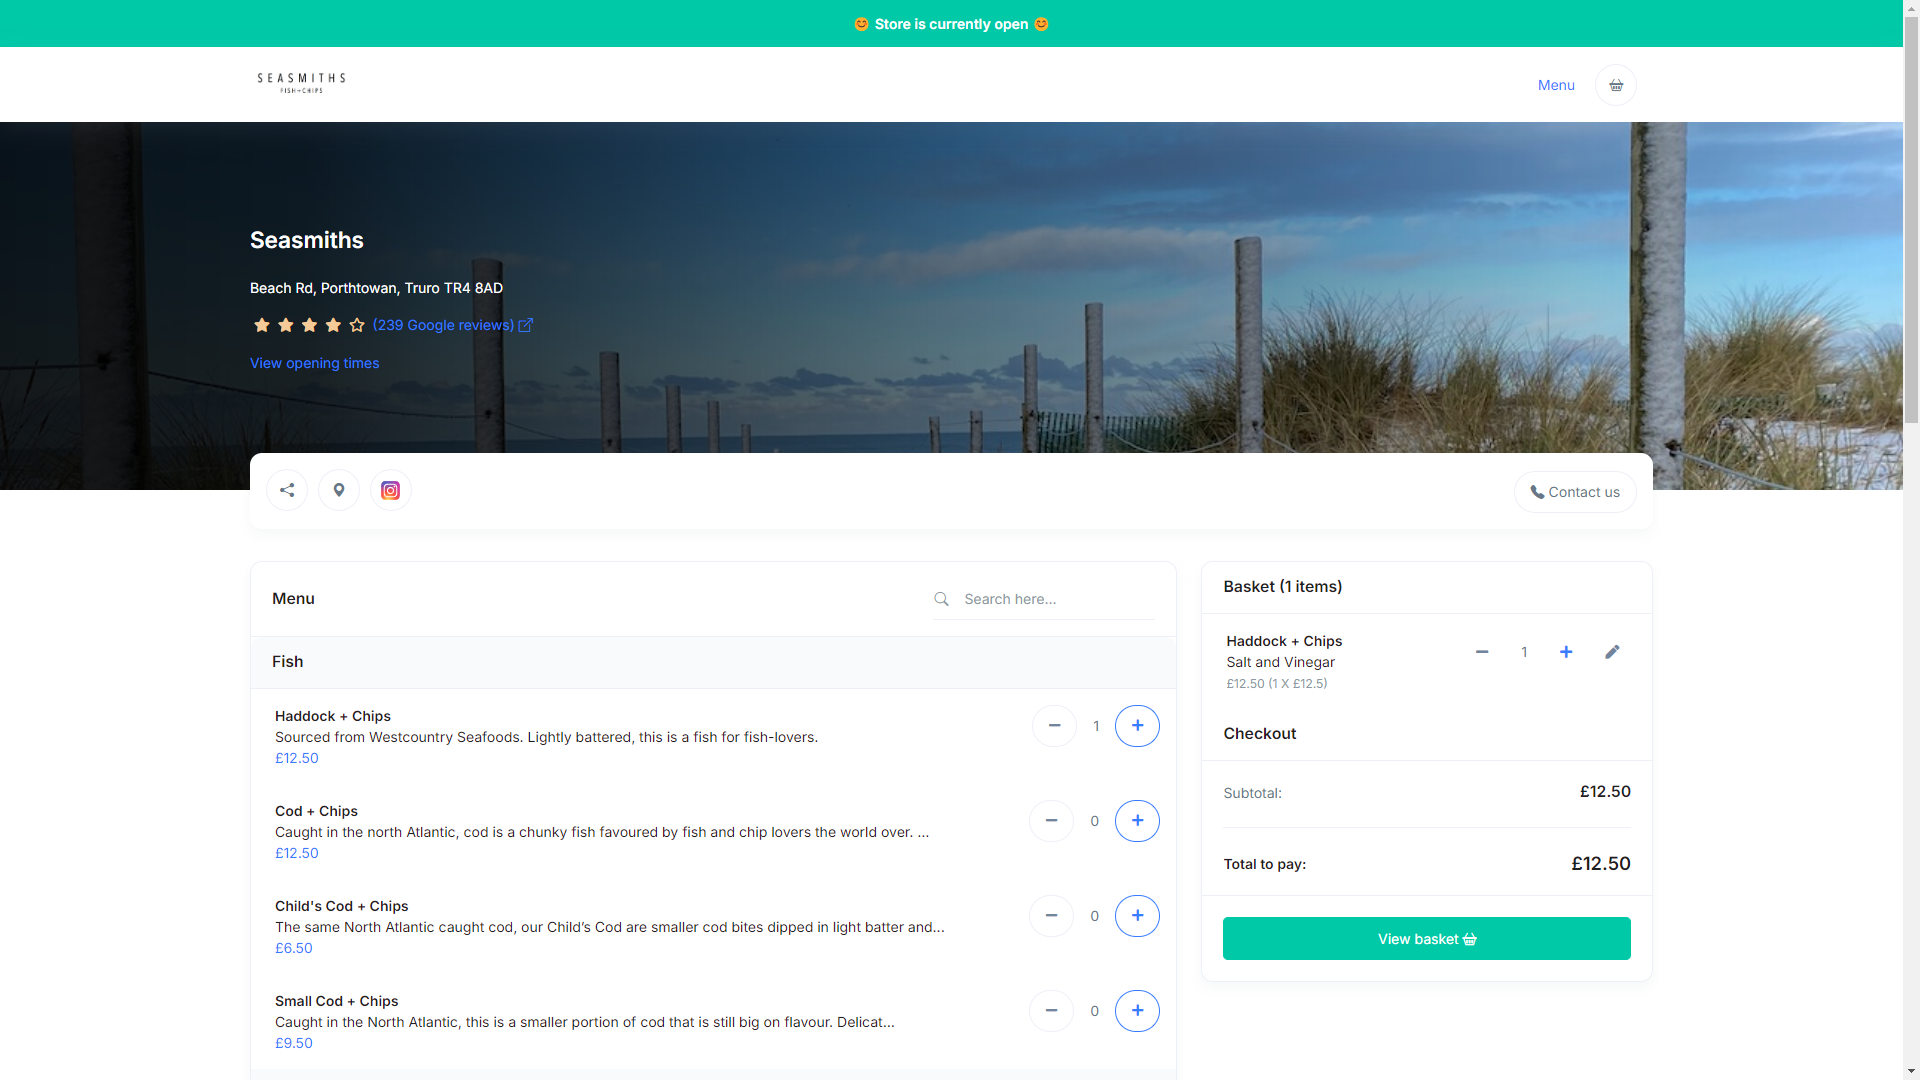Click the scrollbar down arrow

tap(1911, 1072)
